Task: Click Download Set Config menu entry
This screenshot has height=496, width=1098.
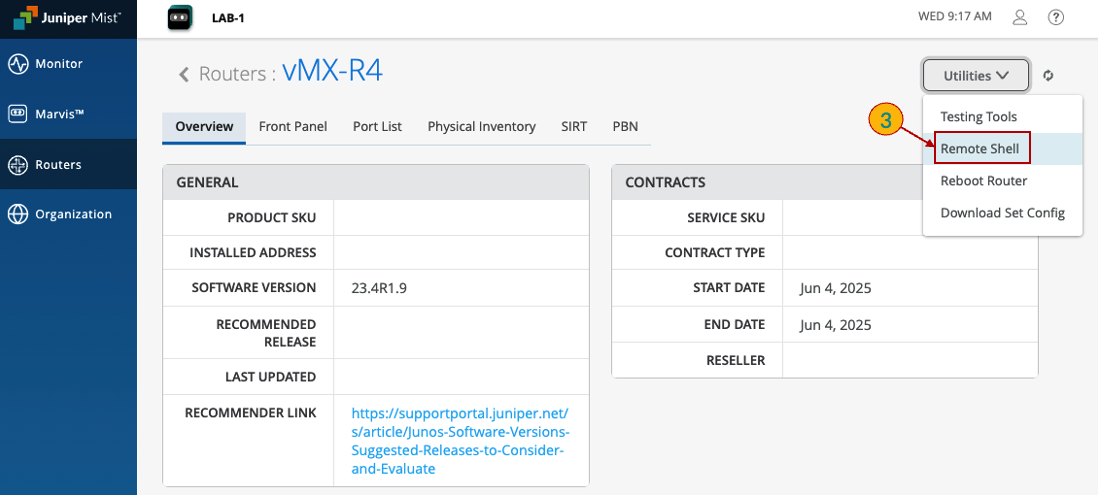Action: point(1002,213)
